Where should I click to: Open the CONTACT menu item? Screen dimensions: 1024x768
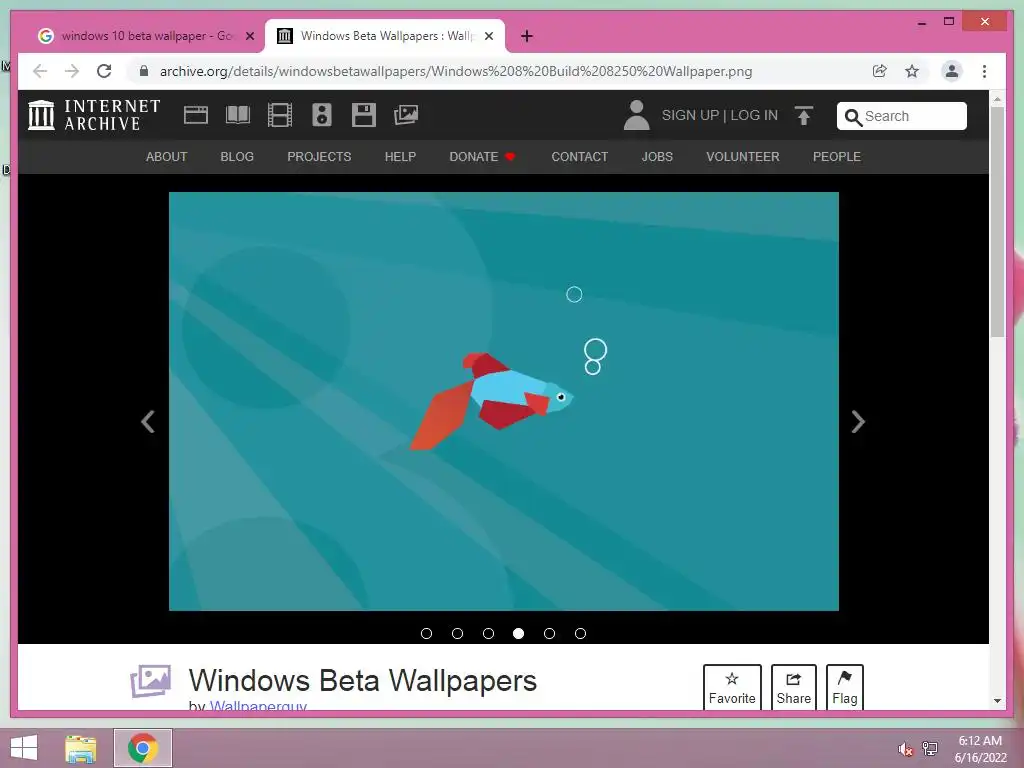click(x=579, y=157)
